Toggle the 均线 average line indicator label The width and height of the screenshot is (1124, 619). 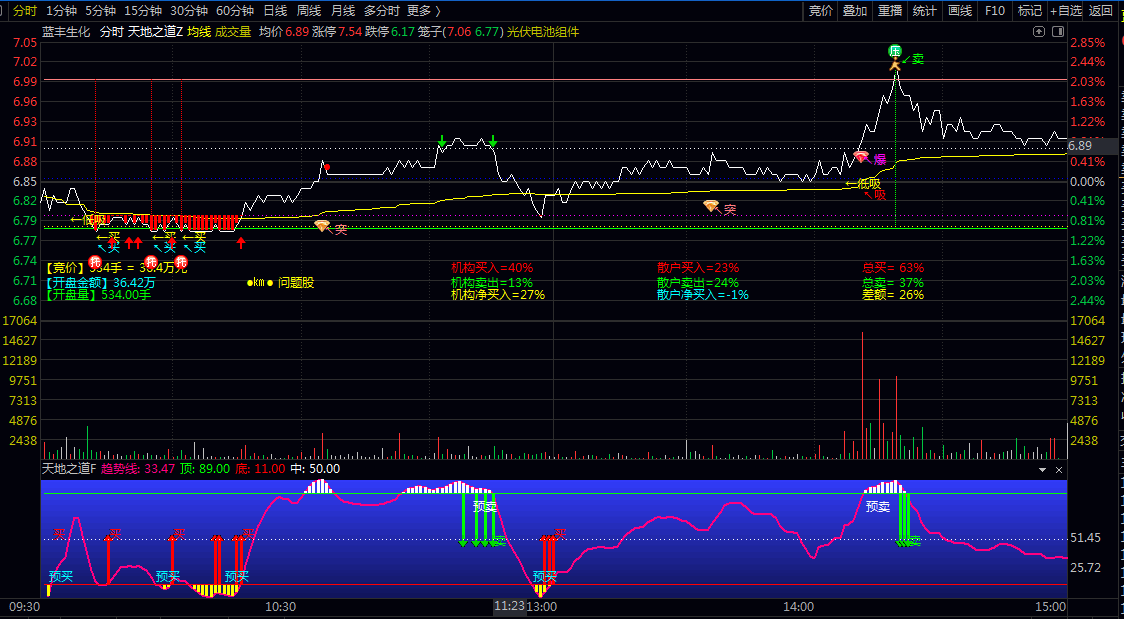(199, 32)
